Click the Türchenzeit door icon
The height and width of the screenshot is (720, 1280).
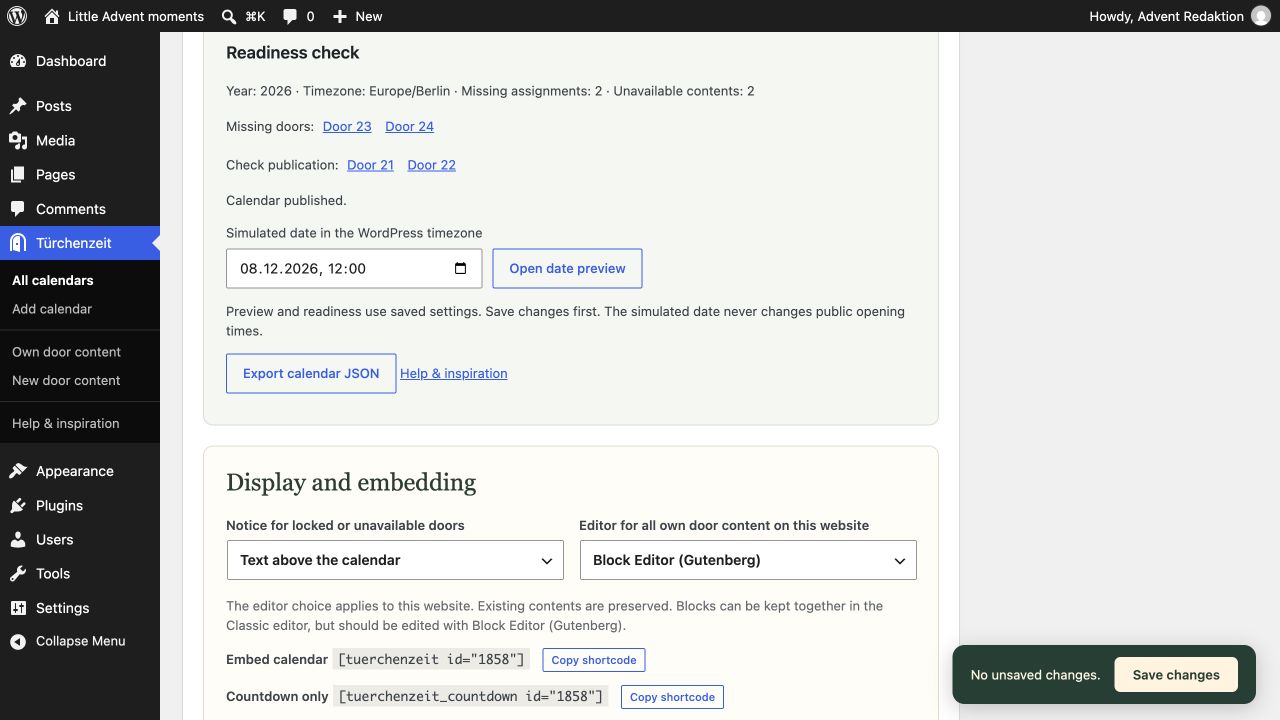tap(18, 243)
